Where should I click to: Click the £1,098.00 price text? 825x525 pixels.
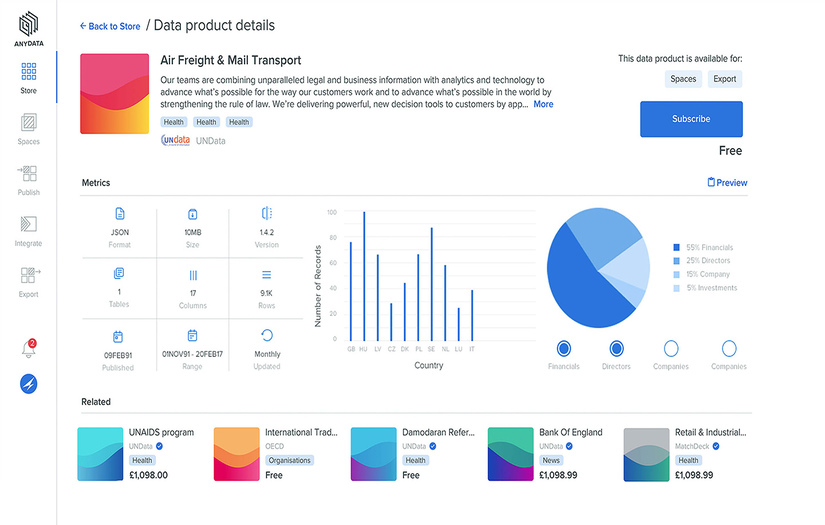(148, 475)
